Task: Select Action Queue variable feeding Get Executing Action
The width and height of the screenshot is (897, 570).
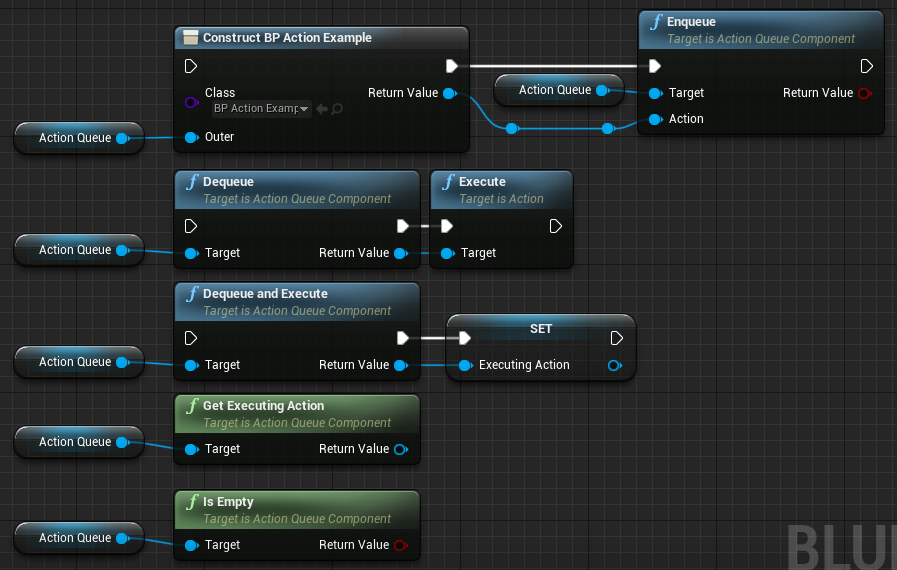Action: (78, 442)
